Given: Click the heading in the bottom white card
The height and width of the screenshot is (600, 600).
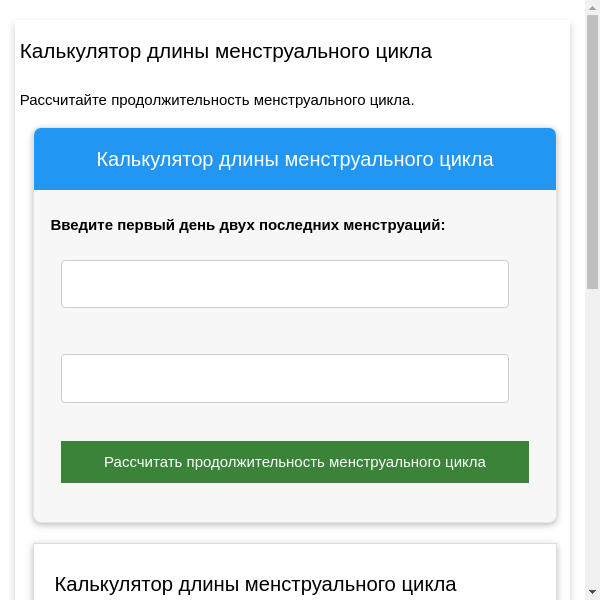Looking at the screenshot, I should 255,584.
